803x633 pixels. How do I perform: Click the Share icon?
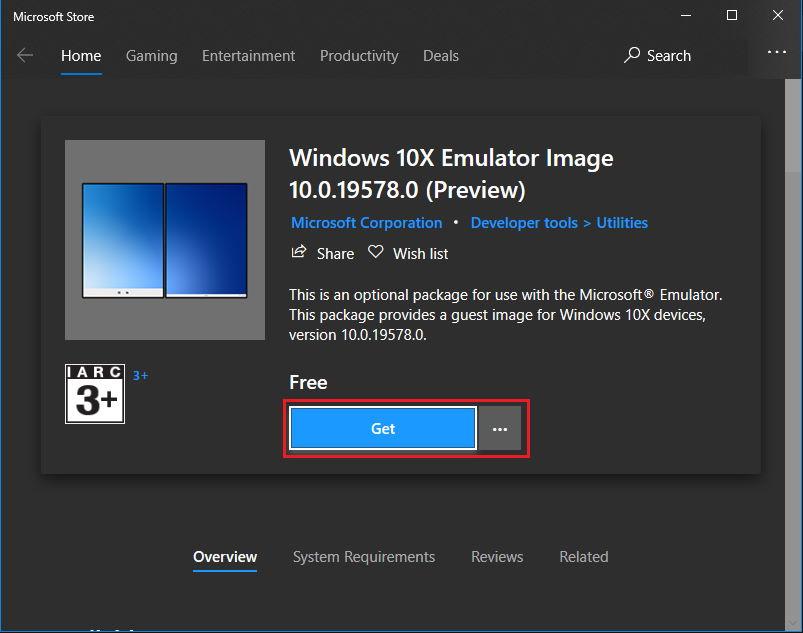pyautogui.click(x=299, y=252)
